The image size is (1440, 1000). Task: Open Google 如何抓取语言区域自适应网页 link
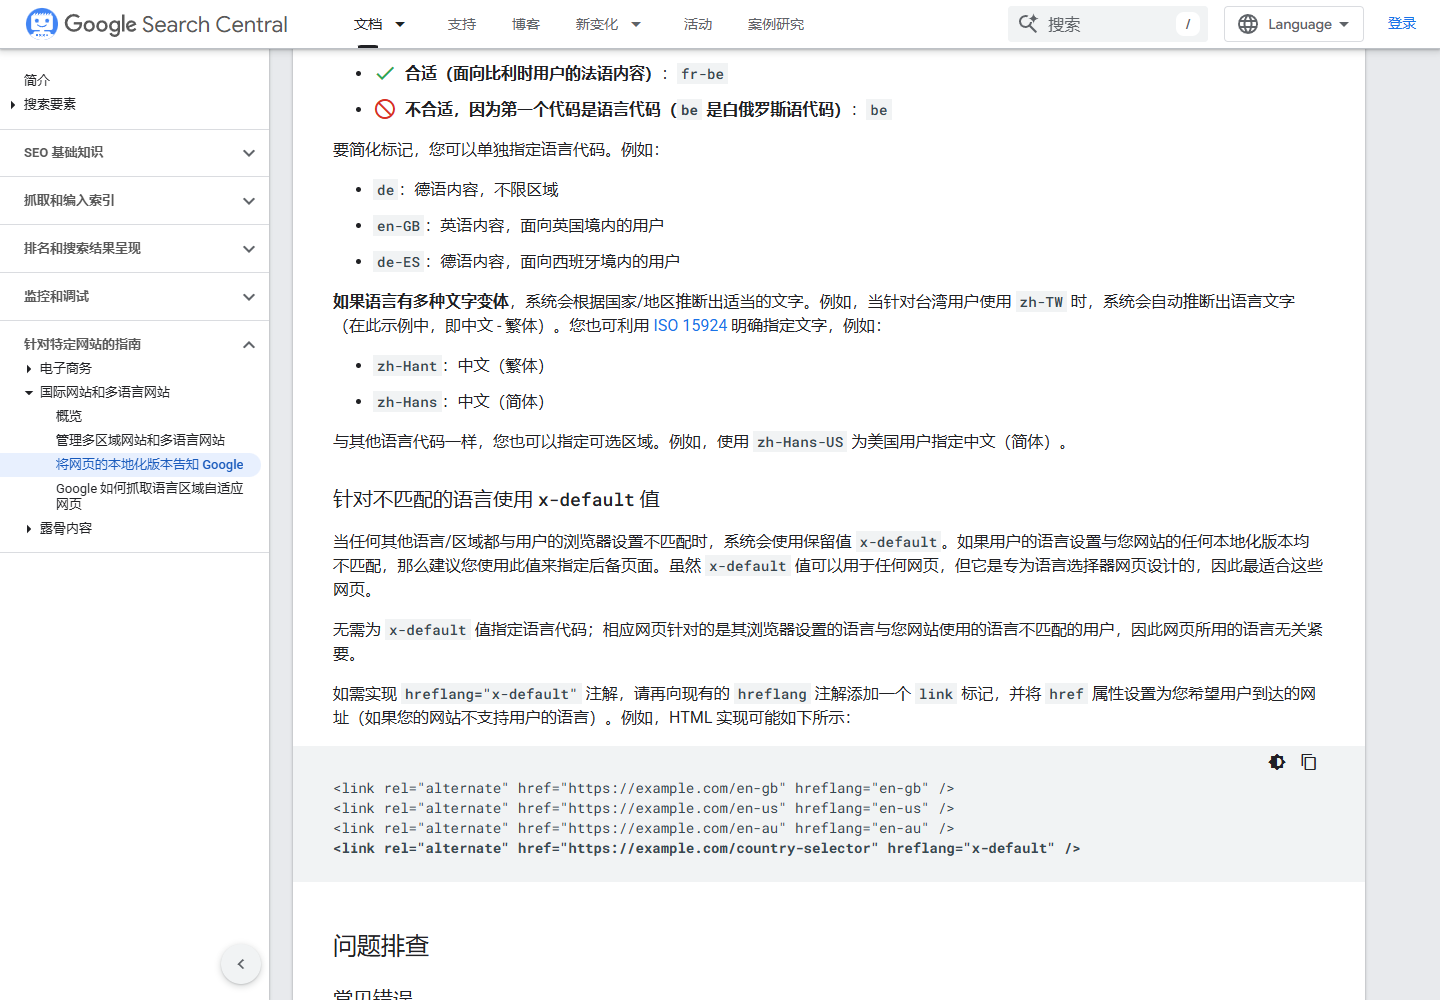(x=150, y=496)
